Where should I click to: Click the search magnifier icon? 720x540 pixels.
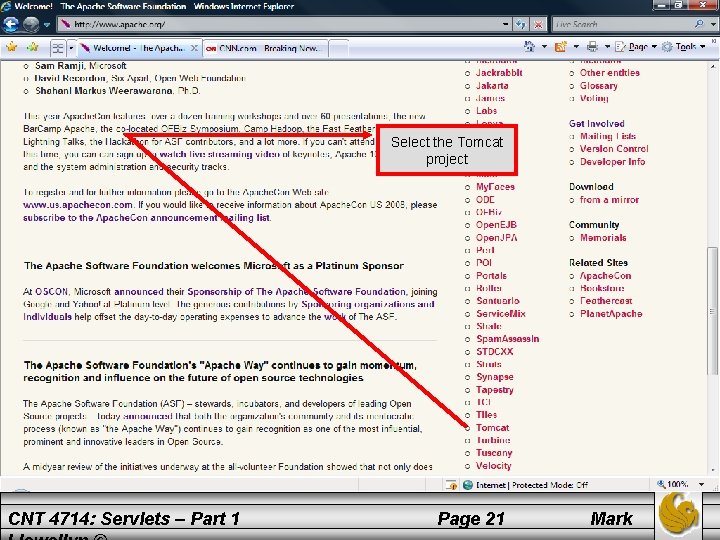click(699, 24)
